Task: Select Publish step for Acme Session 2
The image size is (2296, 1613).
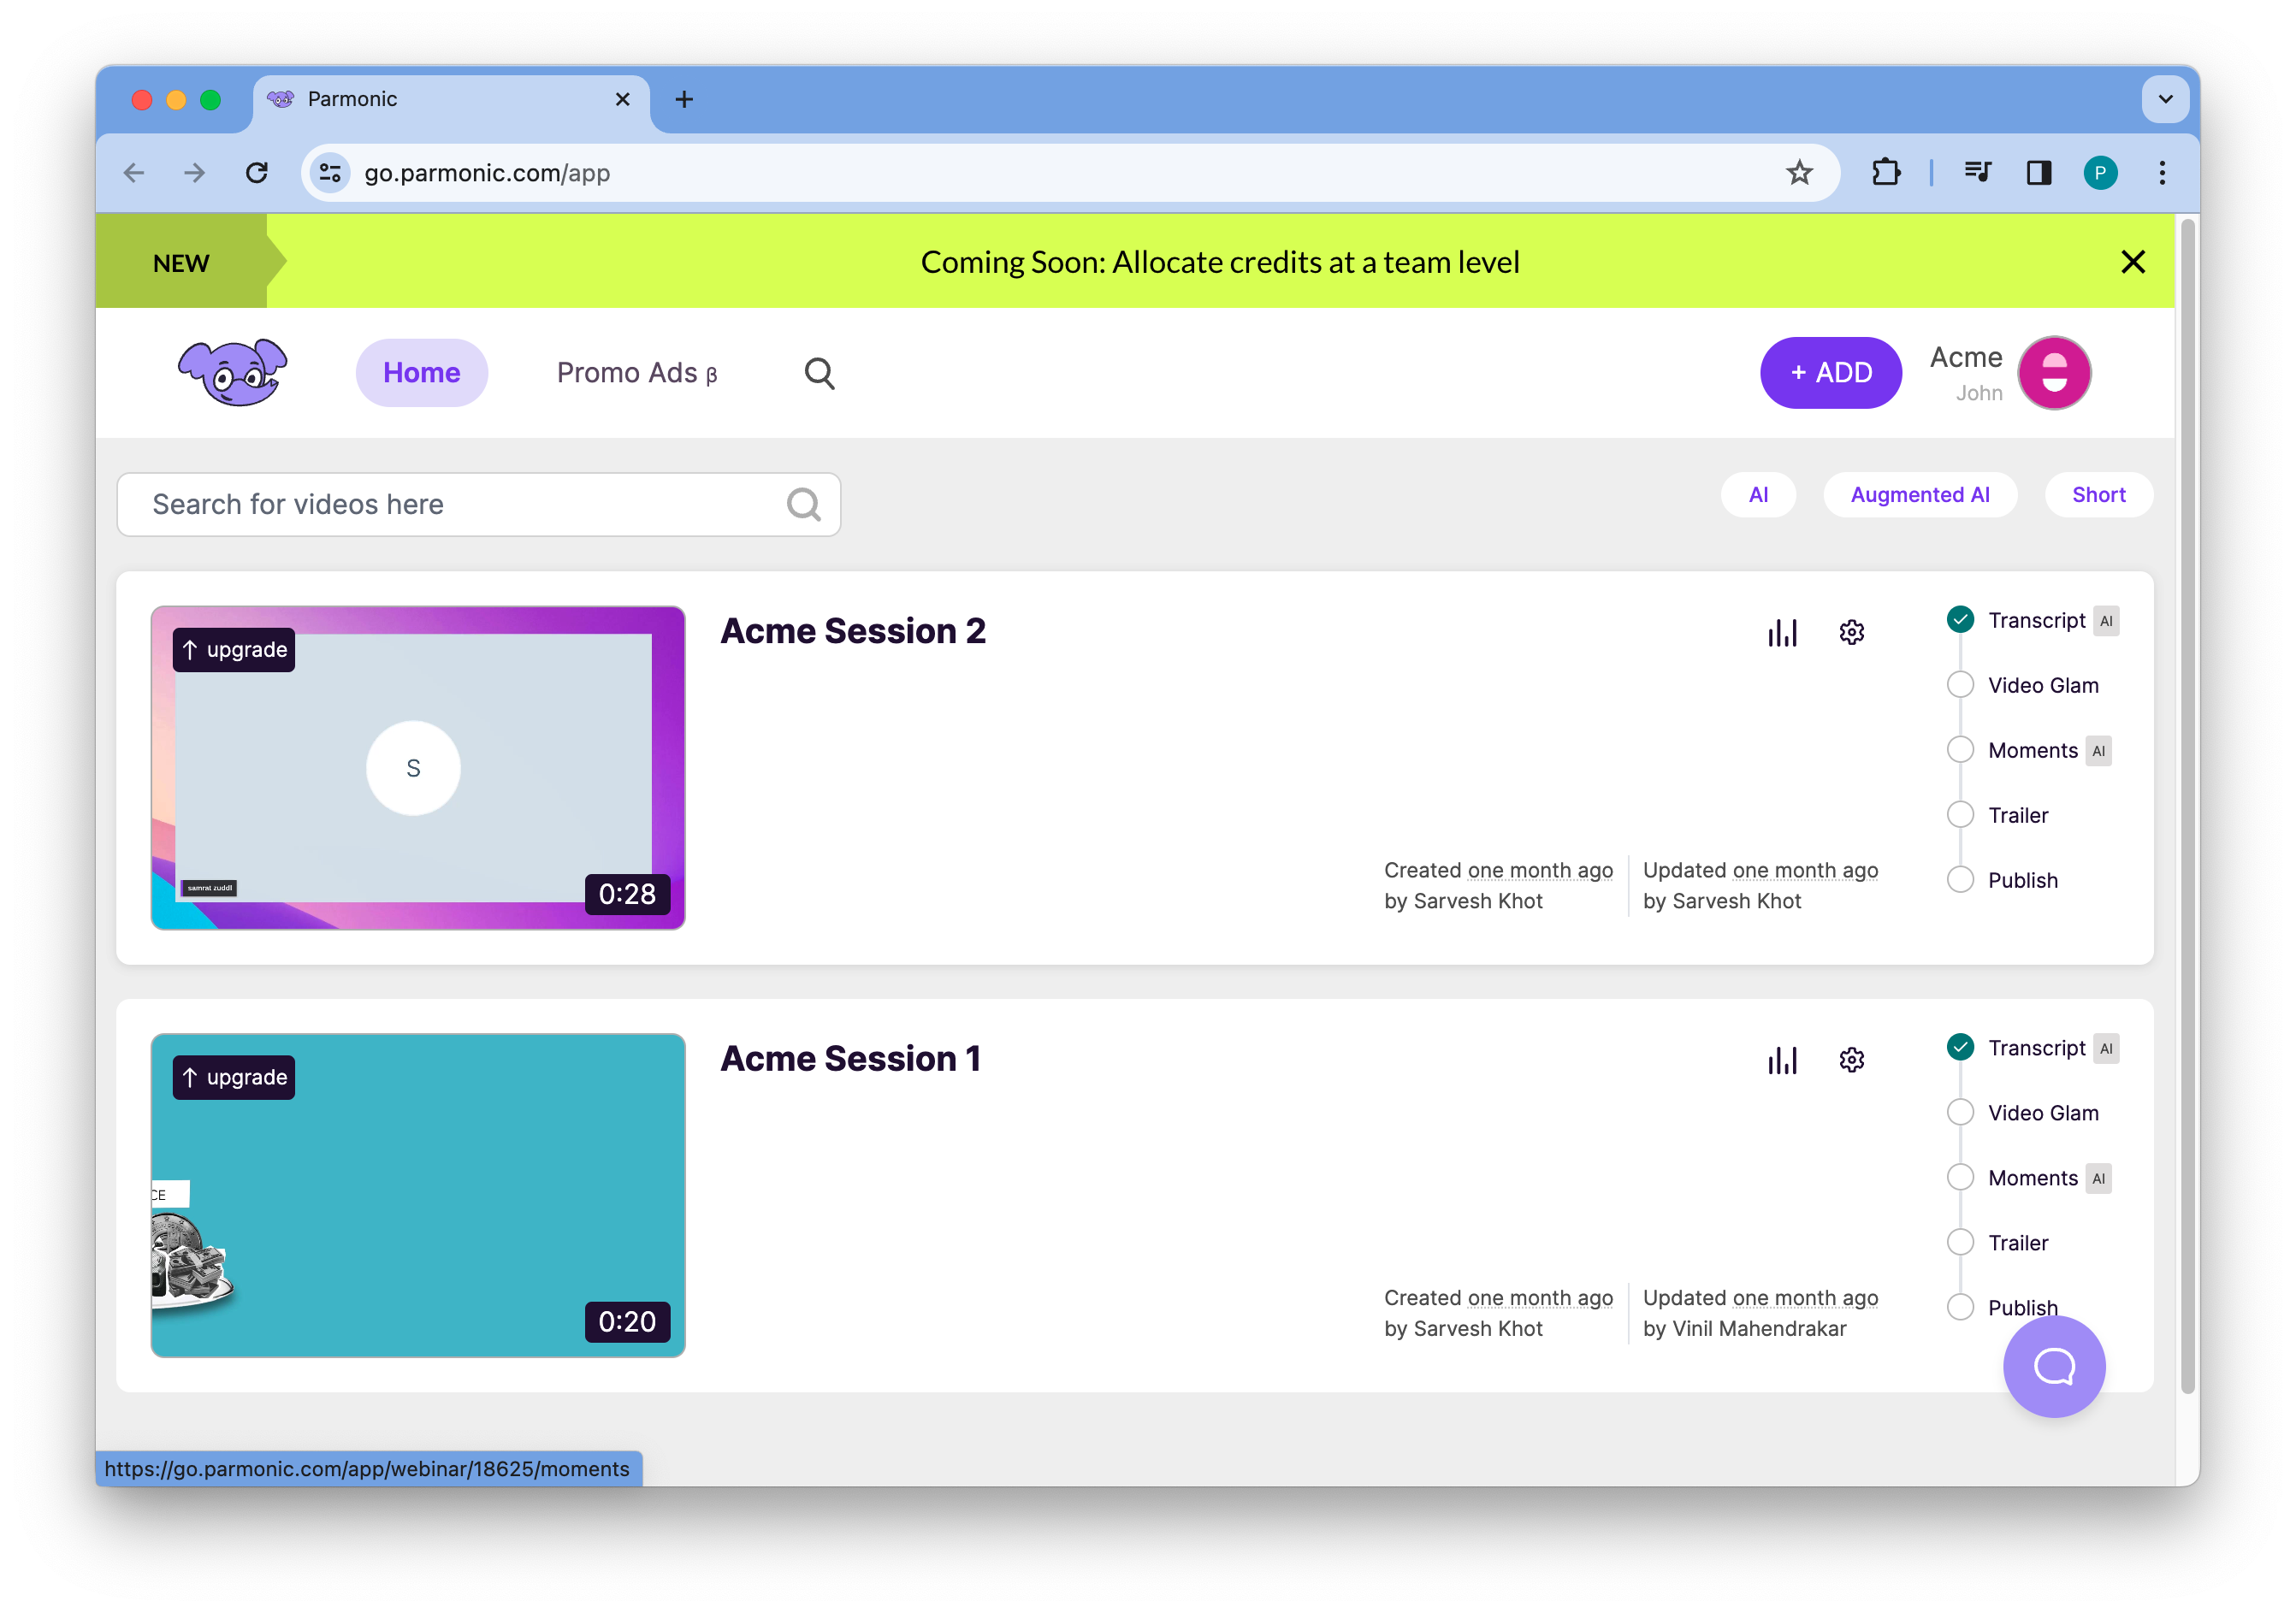Action: [2022, 880]
